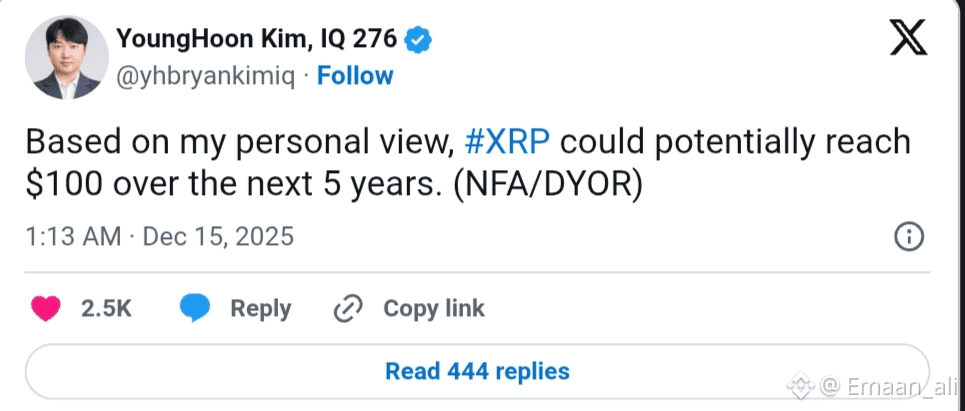
Task: Open Read 444 replies
Action: coord(477,371)
